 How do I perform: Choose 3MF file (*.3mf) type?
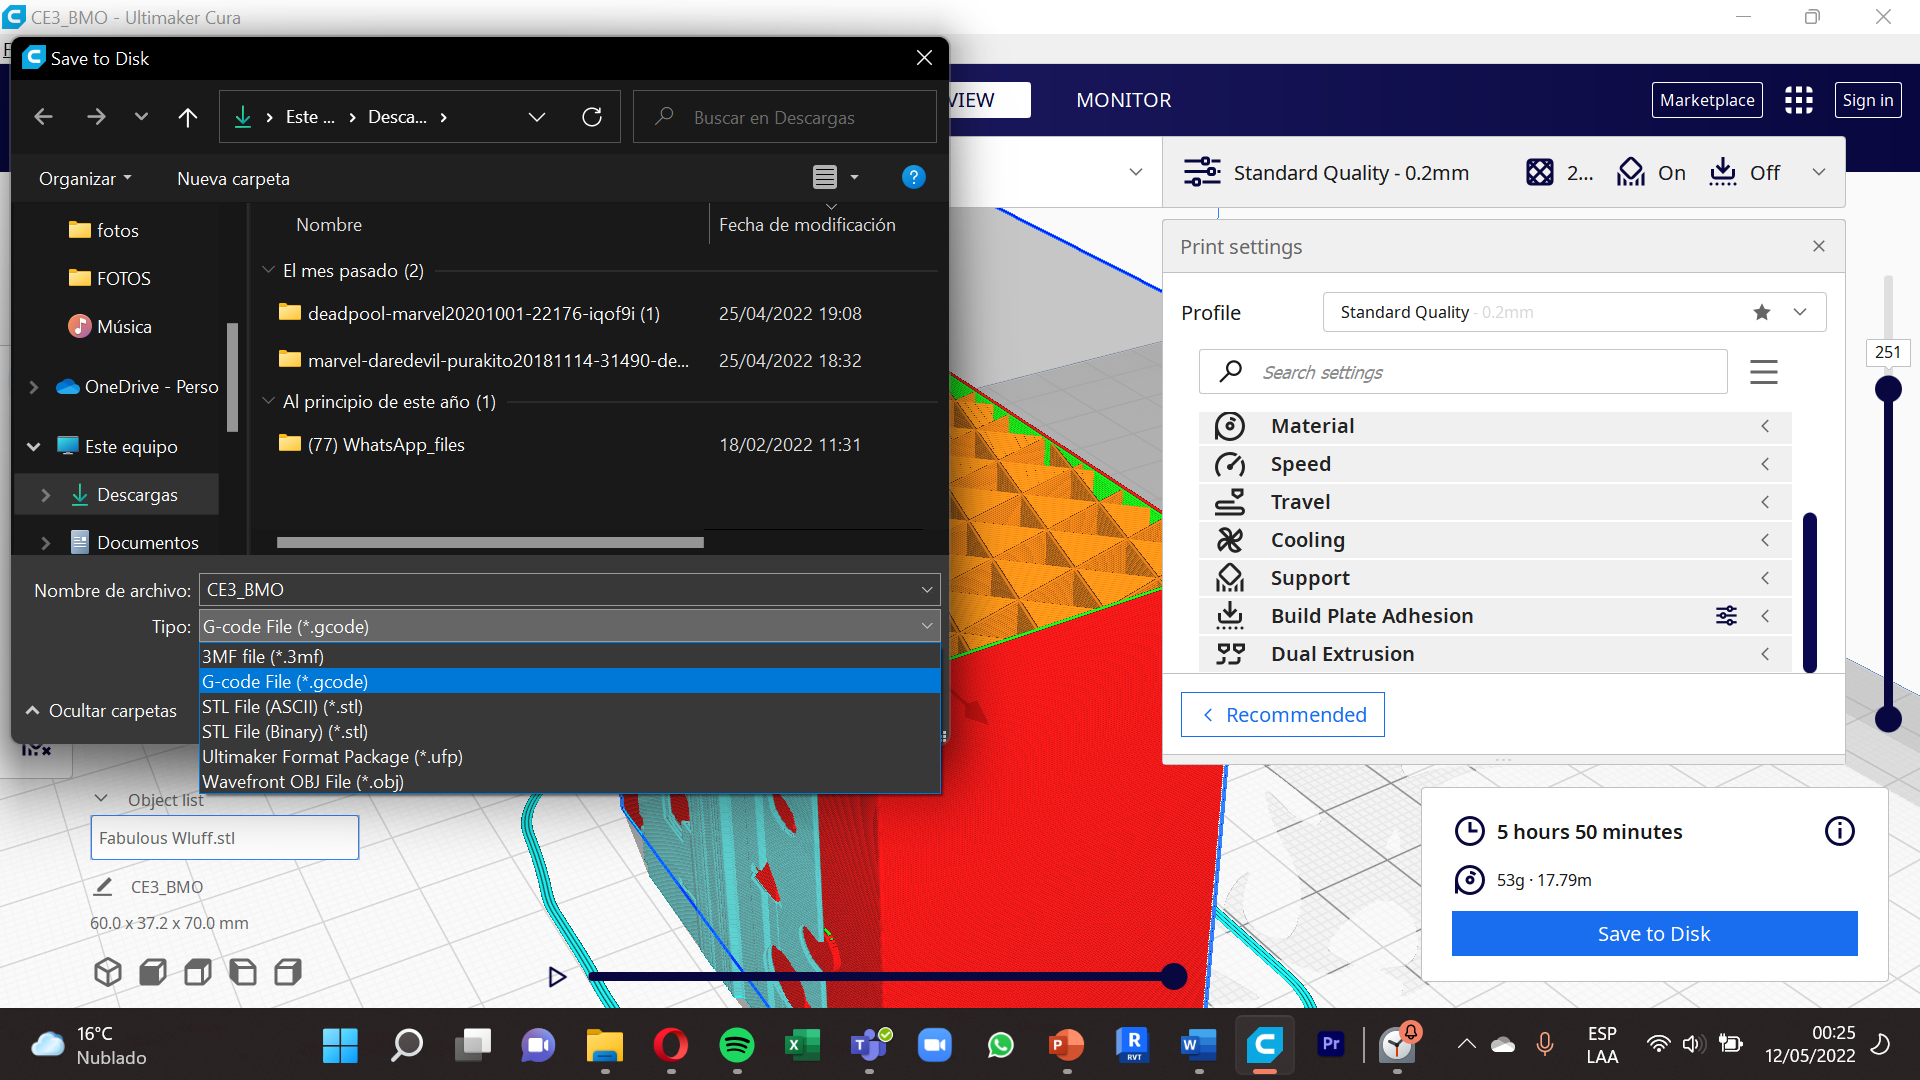tap(569, 656)
